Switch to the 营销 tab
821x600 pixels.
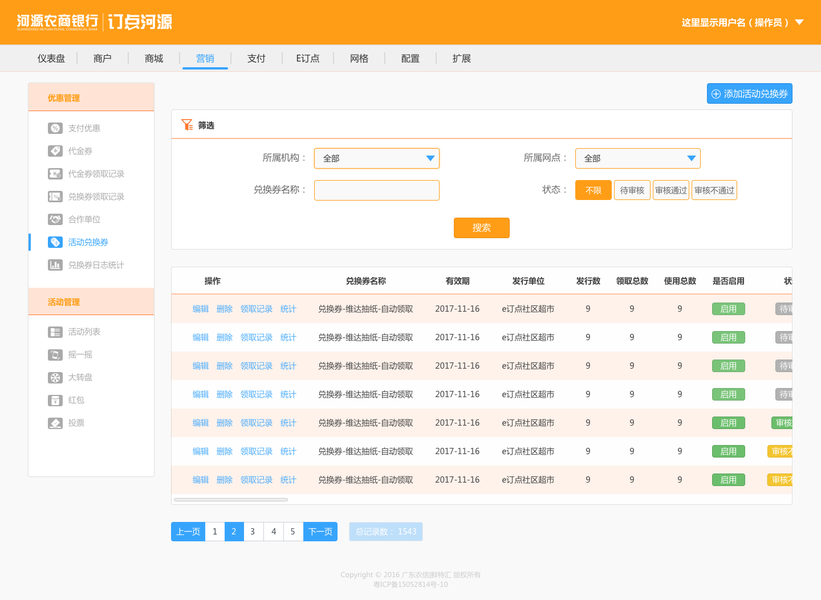(x=205, y=58)
